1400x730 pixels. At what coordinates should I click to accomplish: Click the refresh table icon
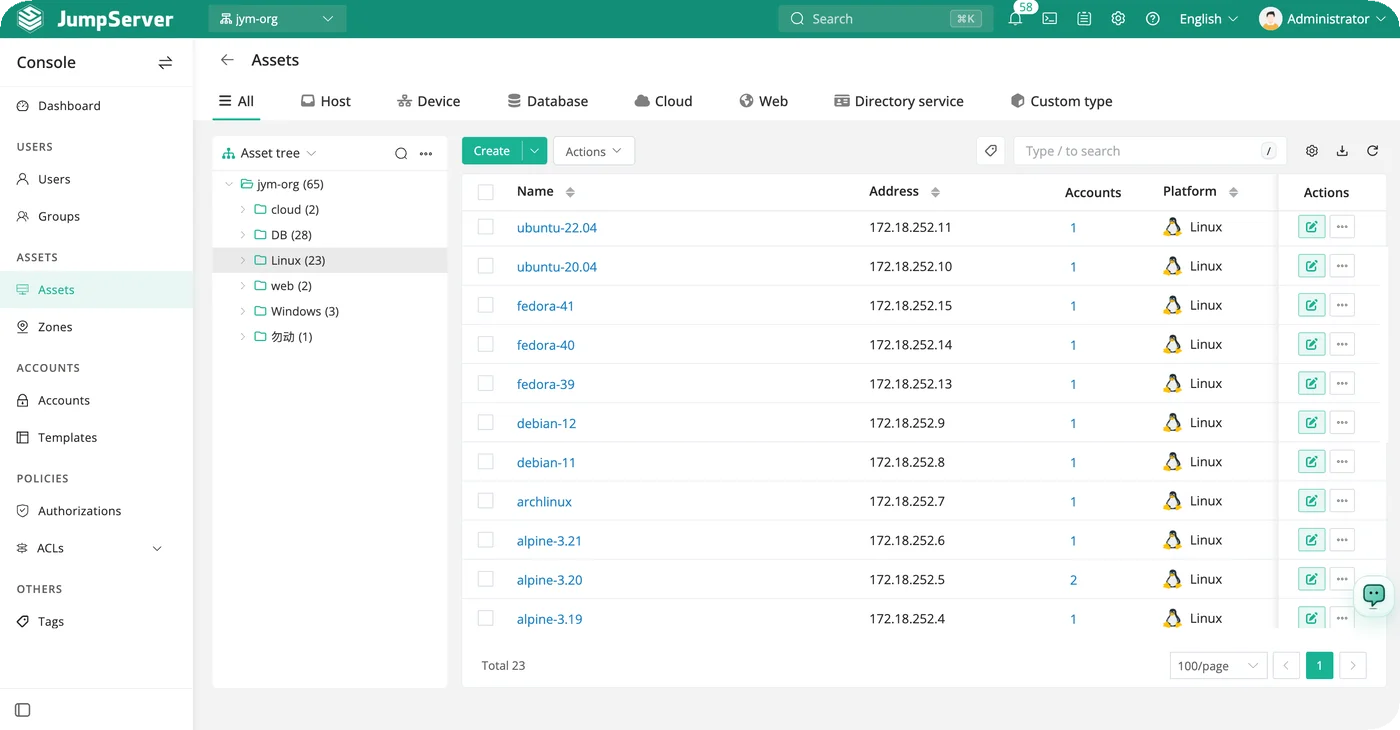click(x=1372, y=151)
